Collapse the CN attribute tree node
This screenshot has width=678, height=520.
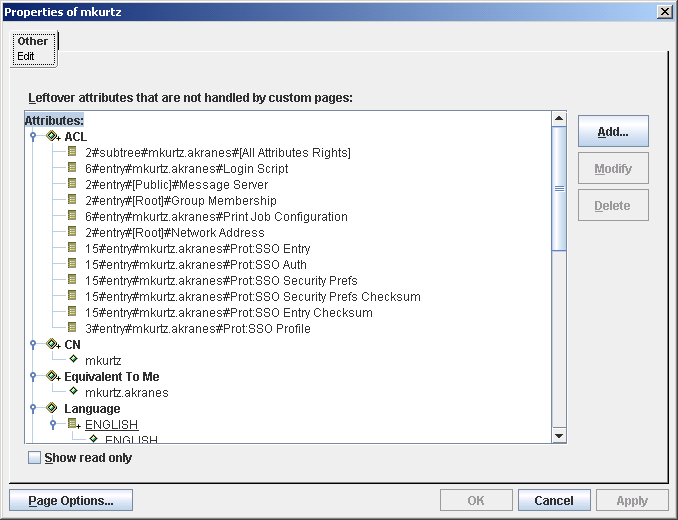[33, 344]
